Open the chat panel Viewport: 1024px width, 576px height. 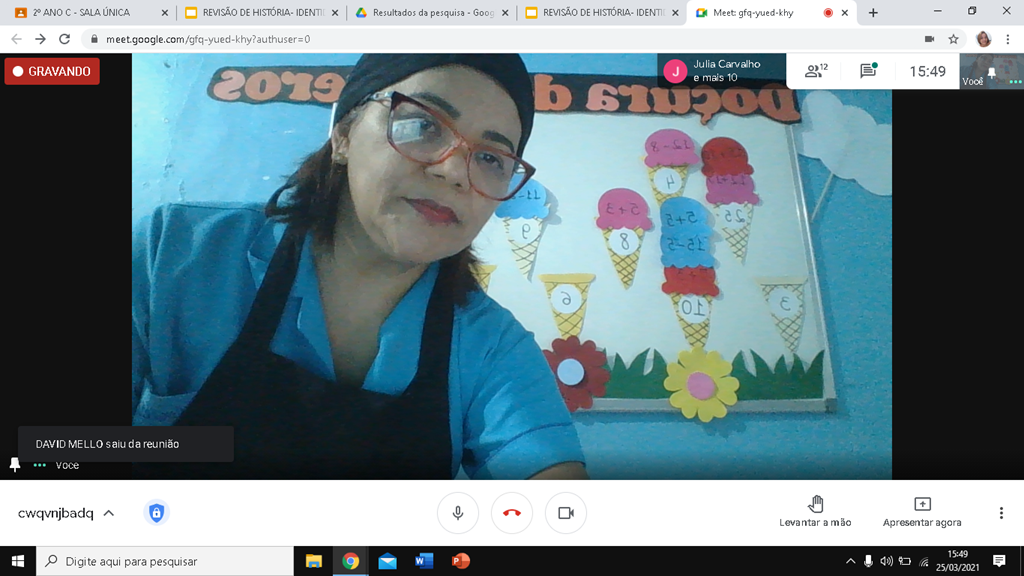(x=868, y=71)
